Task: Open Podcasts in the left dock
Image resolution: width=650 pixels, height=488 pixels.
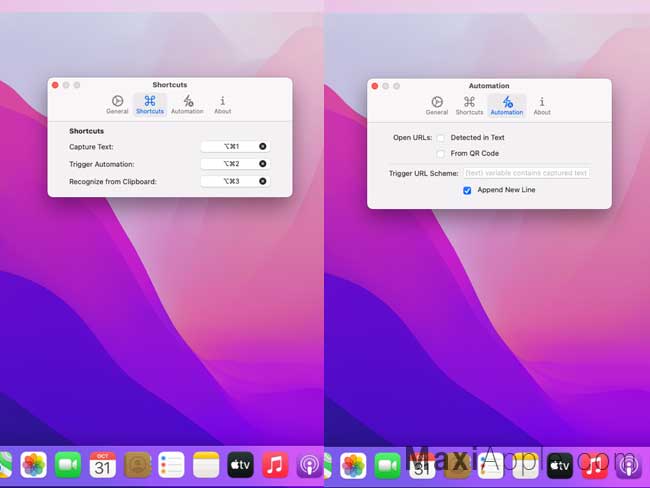Action: pos(309,465)
